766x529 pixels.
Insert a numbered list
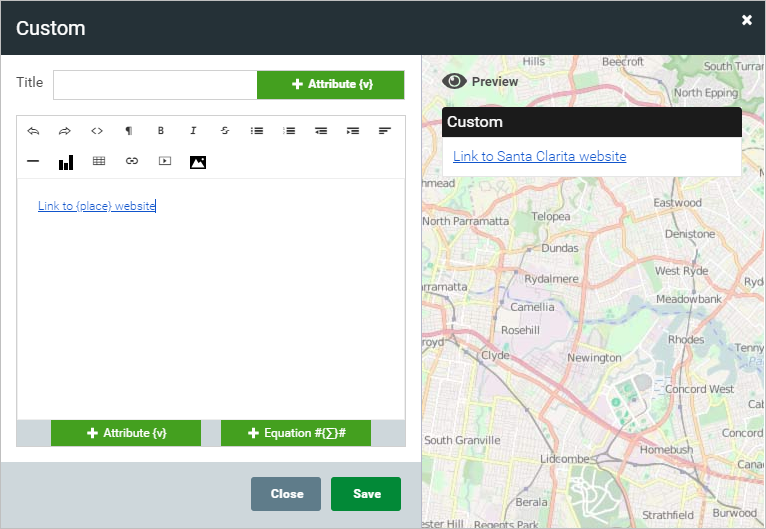click(x=289, y=131)
